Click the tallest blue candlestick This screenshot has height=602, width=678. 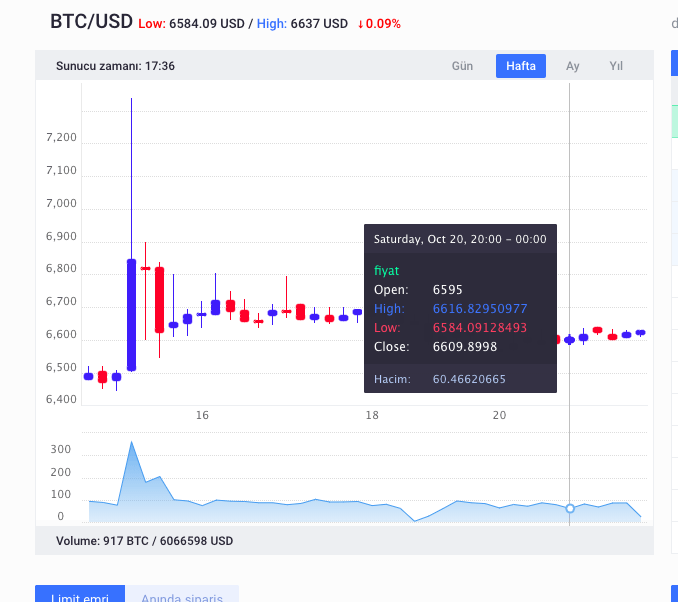131,315
